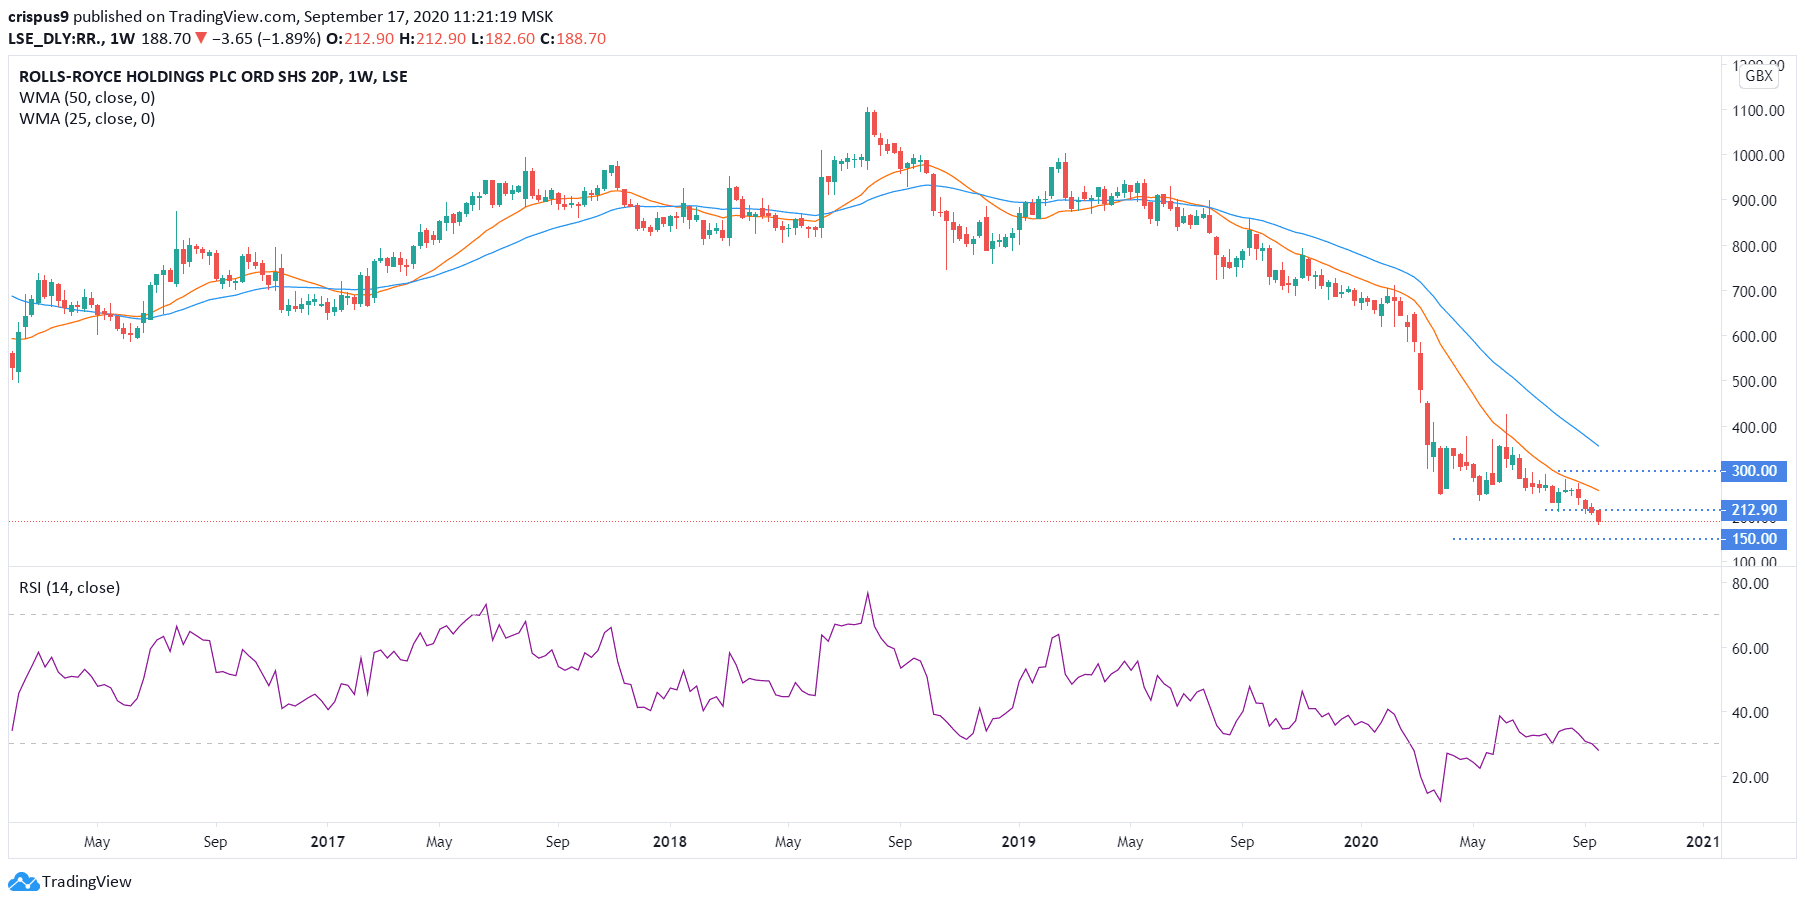1805x905 pixels.
Task: Click the WMA (25, close, 0) legend
Action: click(87, 119)
